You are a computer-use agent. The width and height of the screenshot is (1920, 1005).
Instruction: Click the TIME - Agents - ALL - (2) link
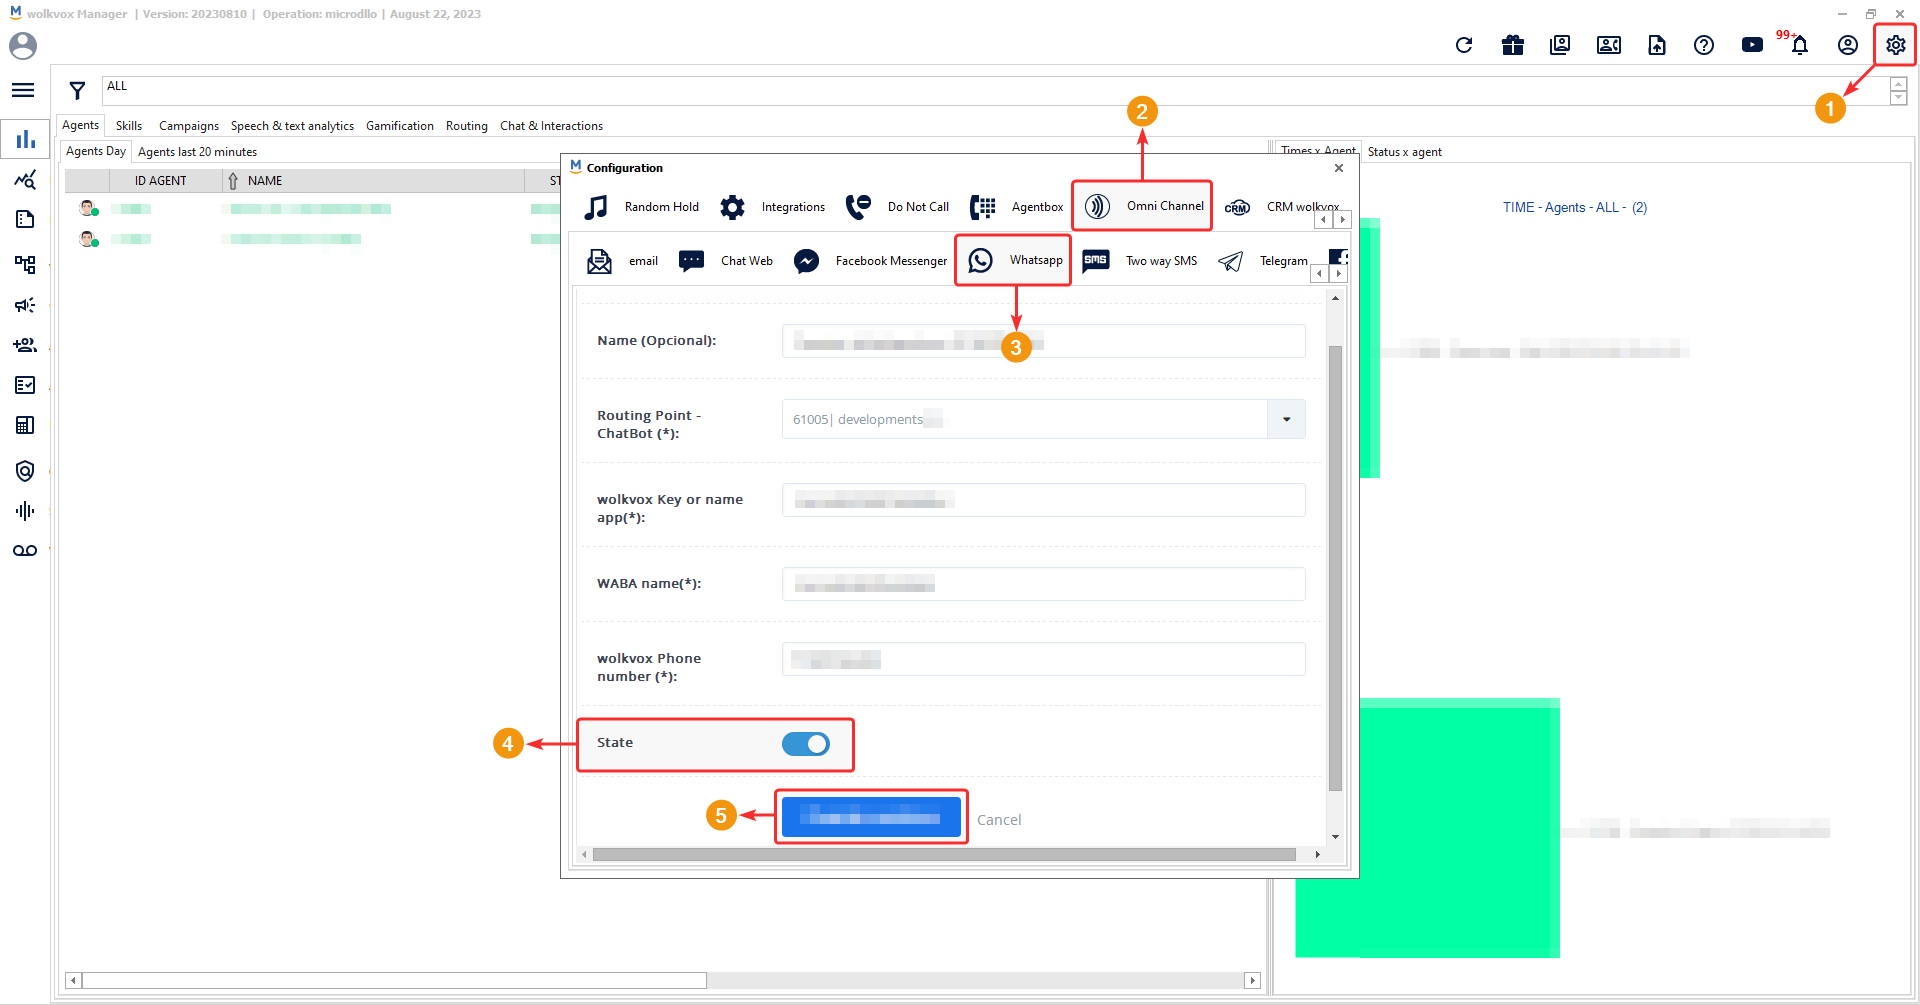(x=1575, y=208)
